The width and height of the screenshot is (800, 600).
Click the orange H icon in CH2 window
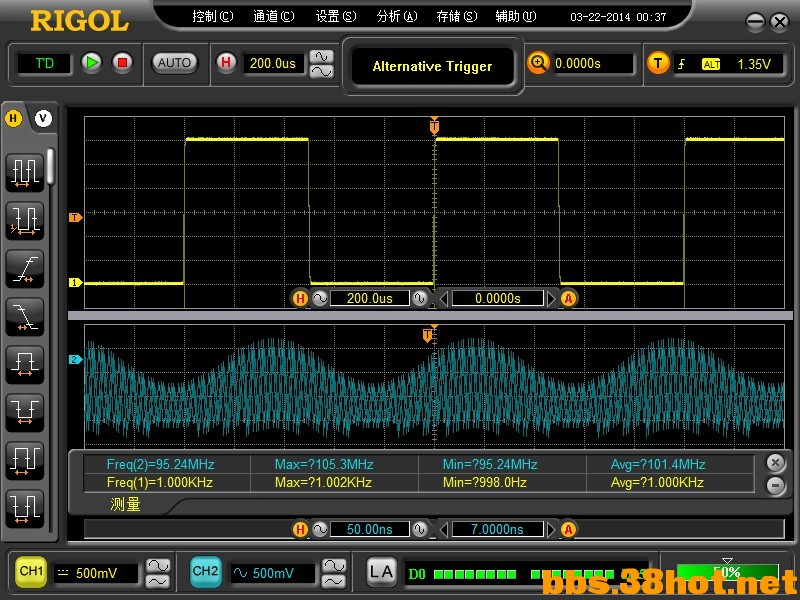point(300,530)
